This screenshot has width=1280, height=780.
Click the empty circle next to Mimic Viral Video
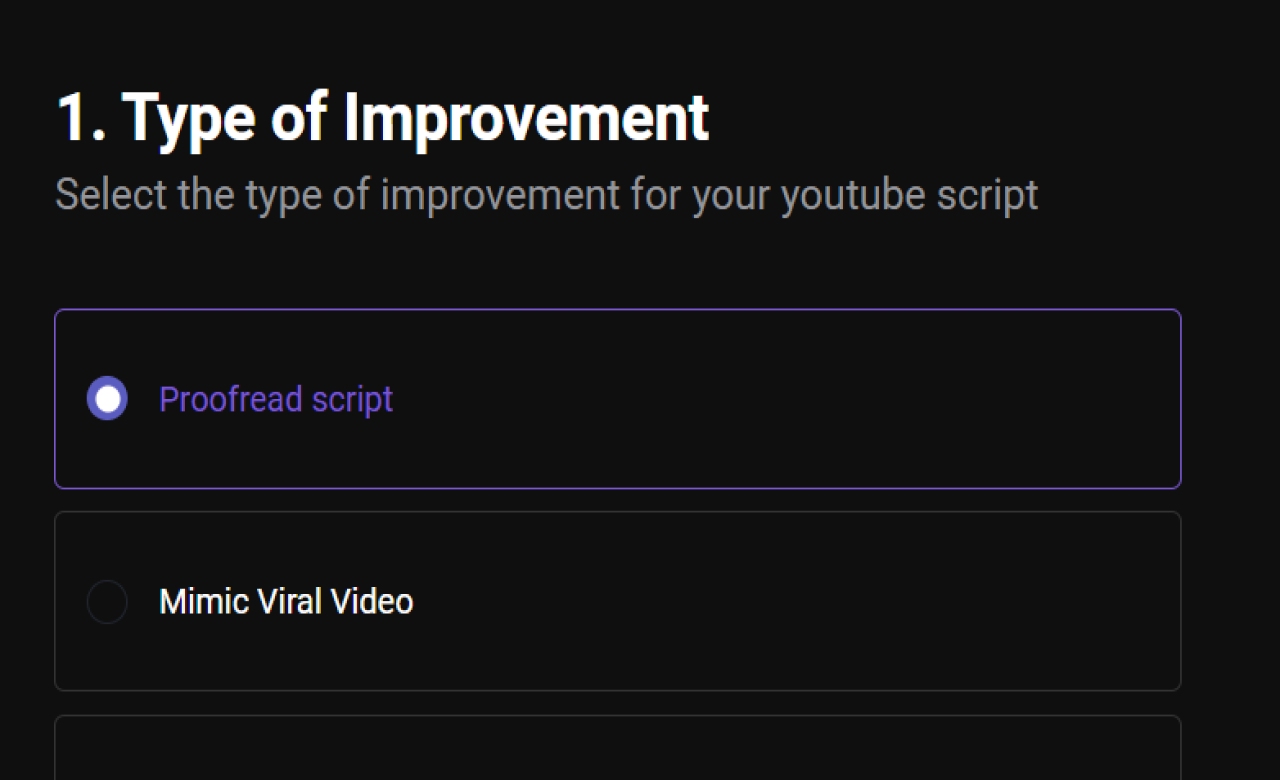coord(107,601)
